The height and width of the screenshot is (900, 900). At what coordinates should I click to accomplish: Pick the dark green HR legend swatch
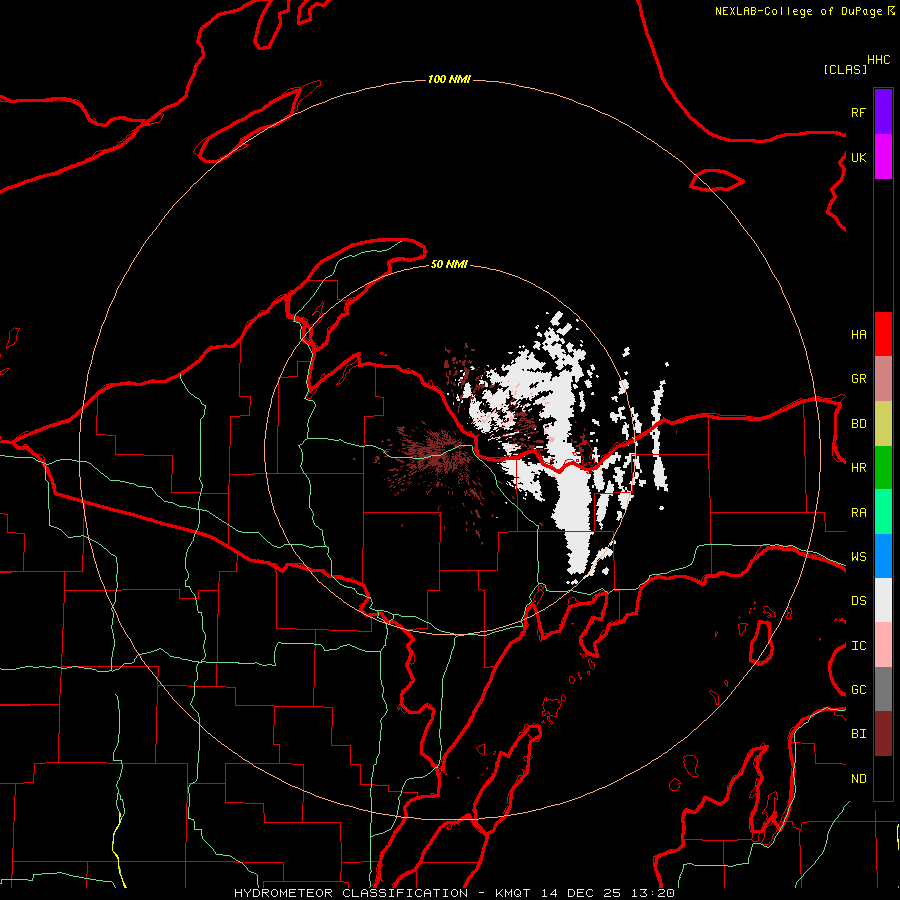coord(883,468)
